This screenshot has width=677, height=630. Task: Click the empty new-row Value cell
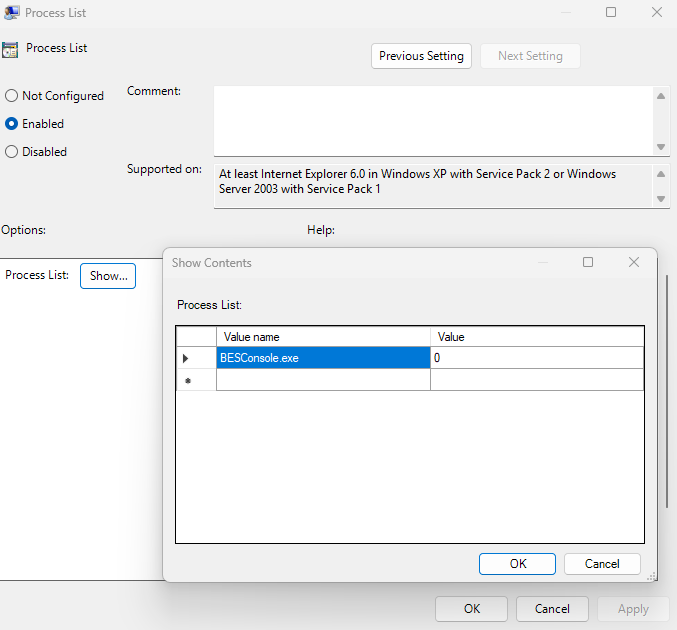tap(537, 380)
